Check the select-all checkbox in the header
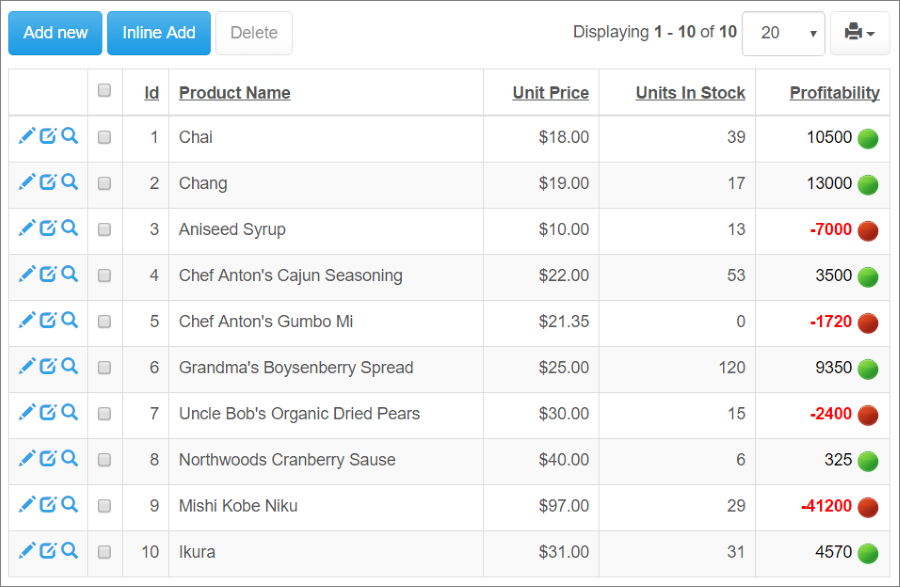This screenshot has height=587, width=900. (x=103, y=89)
